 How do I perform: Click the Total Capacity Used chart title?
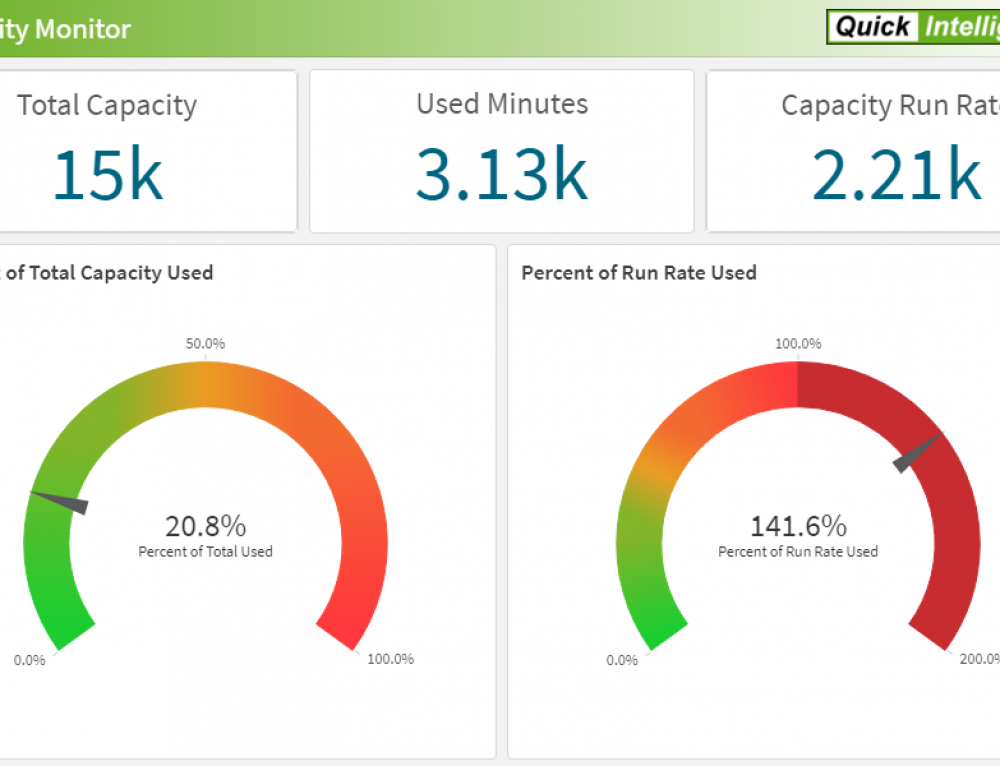(108, 272)
